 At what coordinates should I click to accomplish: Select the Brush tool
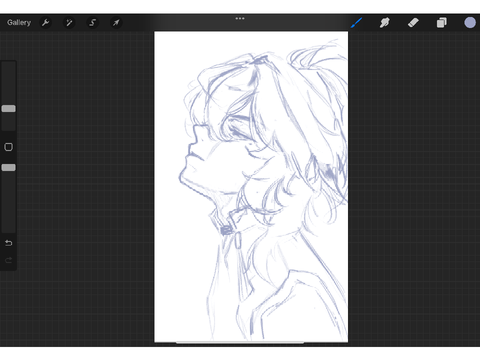356,23
